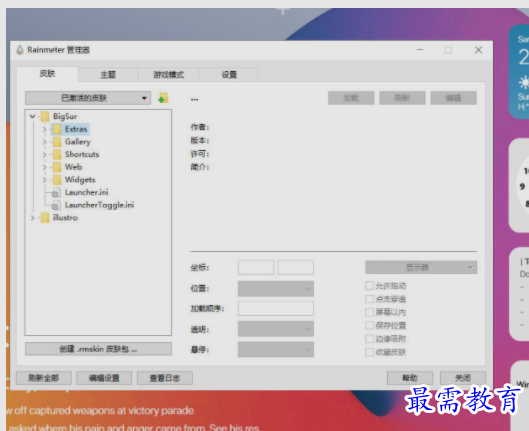
Task: Expand the Shortcuts tree node
Action: (44, 154)
